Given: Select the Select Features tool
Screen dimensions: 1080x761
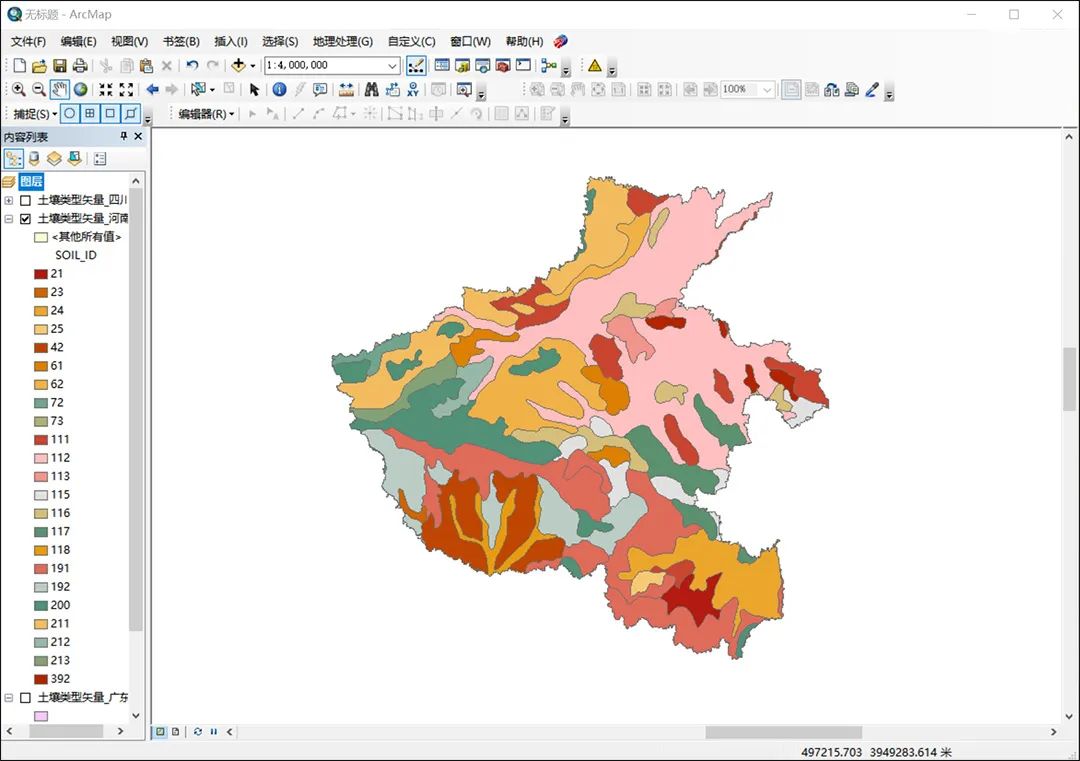Looking at the screenshot, I should (198, 90).
